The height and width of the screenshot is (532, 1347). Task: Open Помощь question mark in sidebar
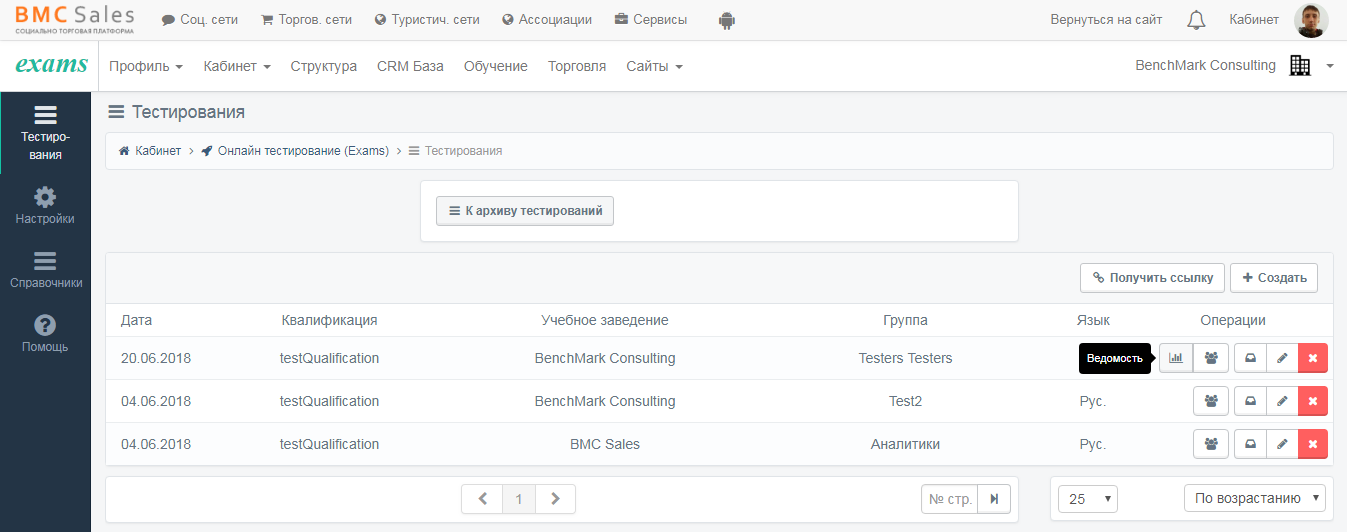pos(45,334)
